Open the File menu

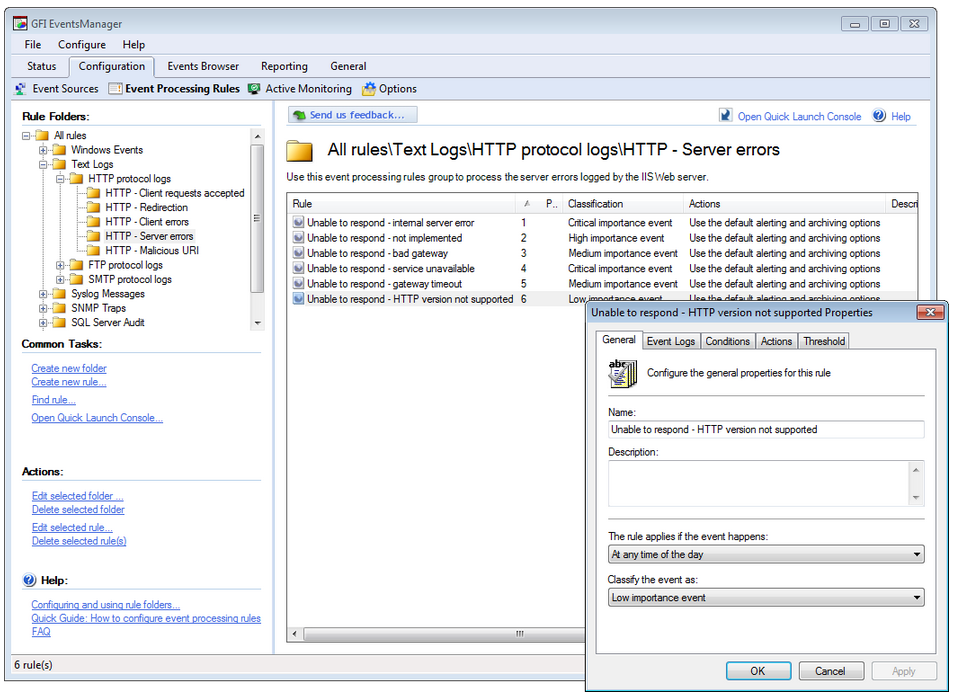[x=33, y=44]
